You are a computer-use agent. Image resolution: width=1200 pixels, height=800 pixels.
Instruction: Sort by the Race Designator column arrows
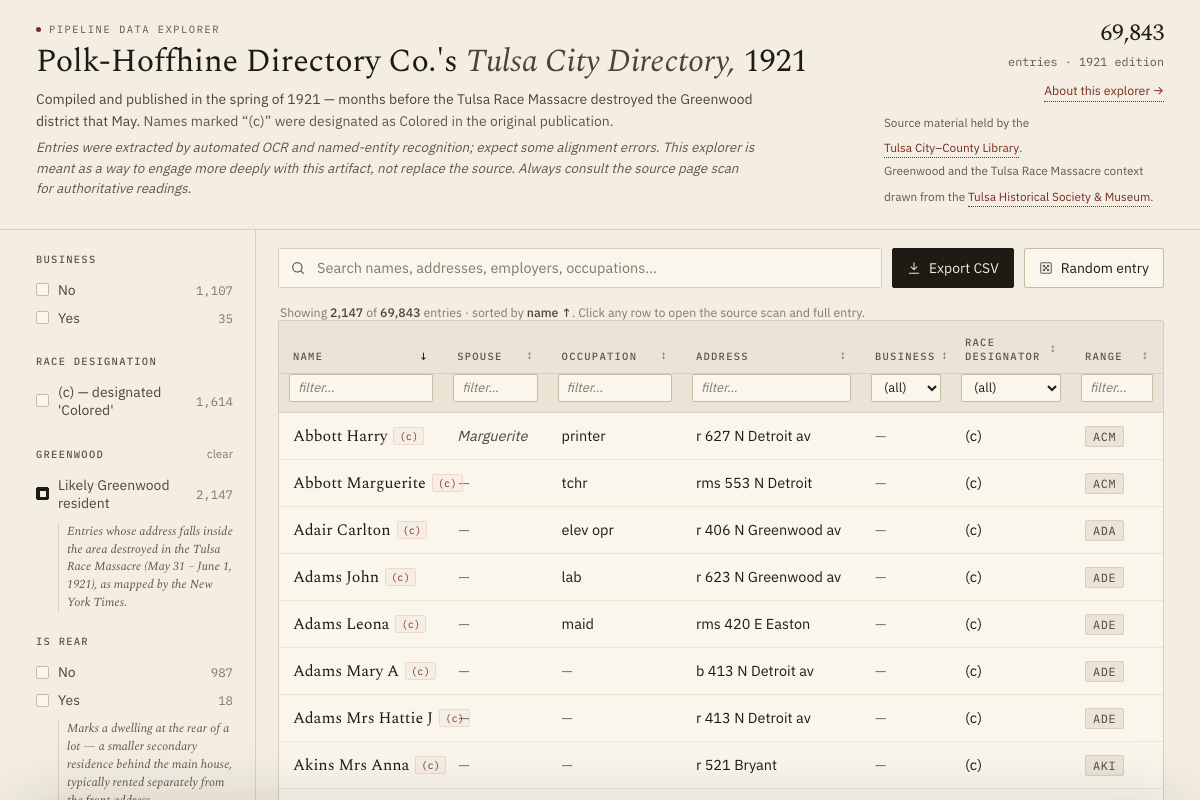click(x=1053, y=349)
